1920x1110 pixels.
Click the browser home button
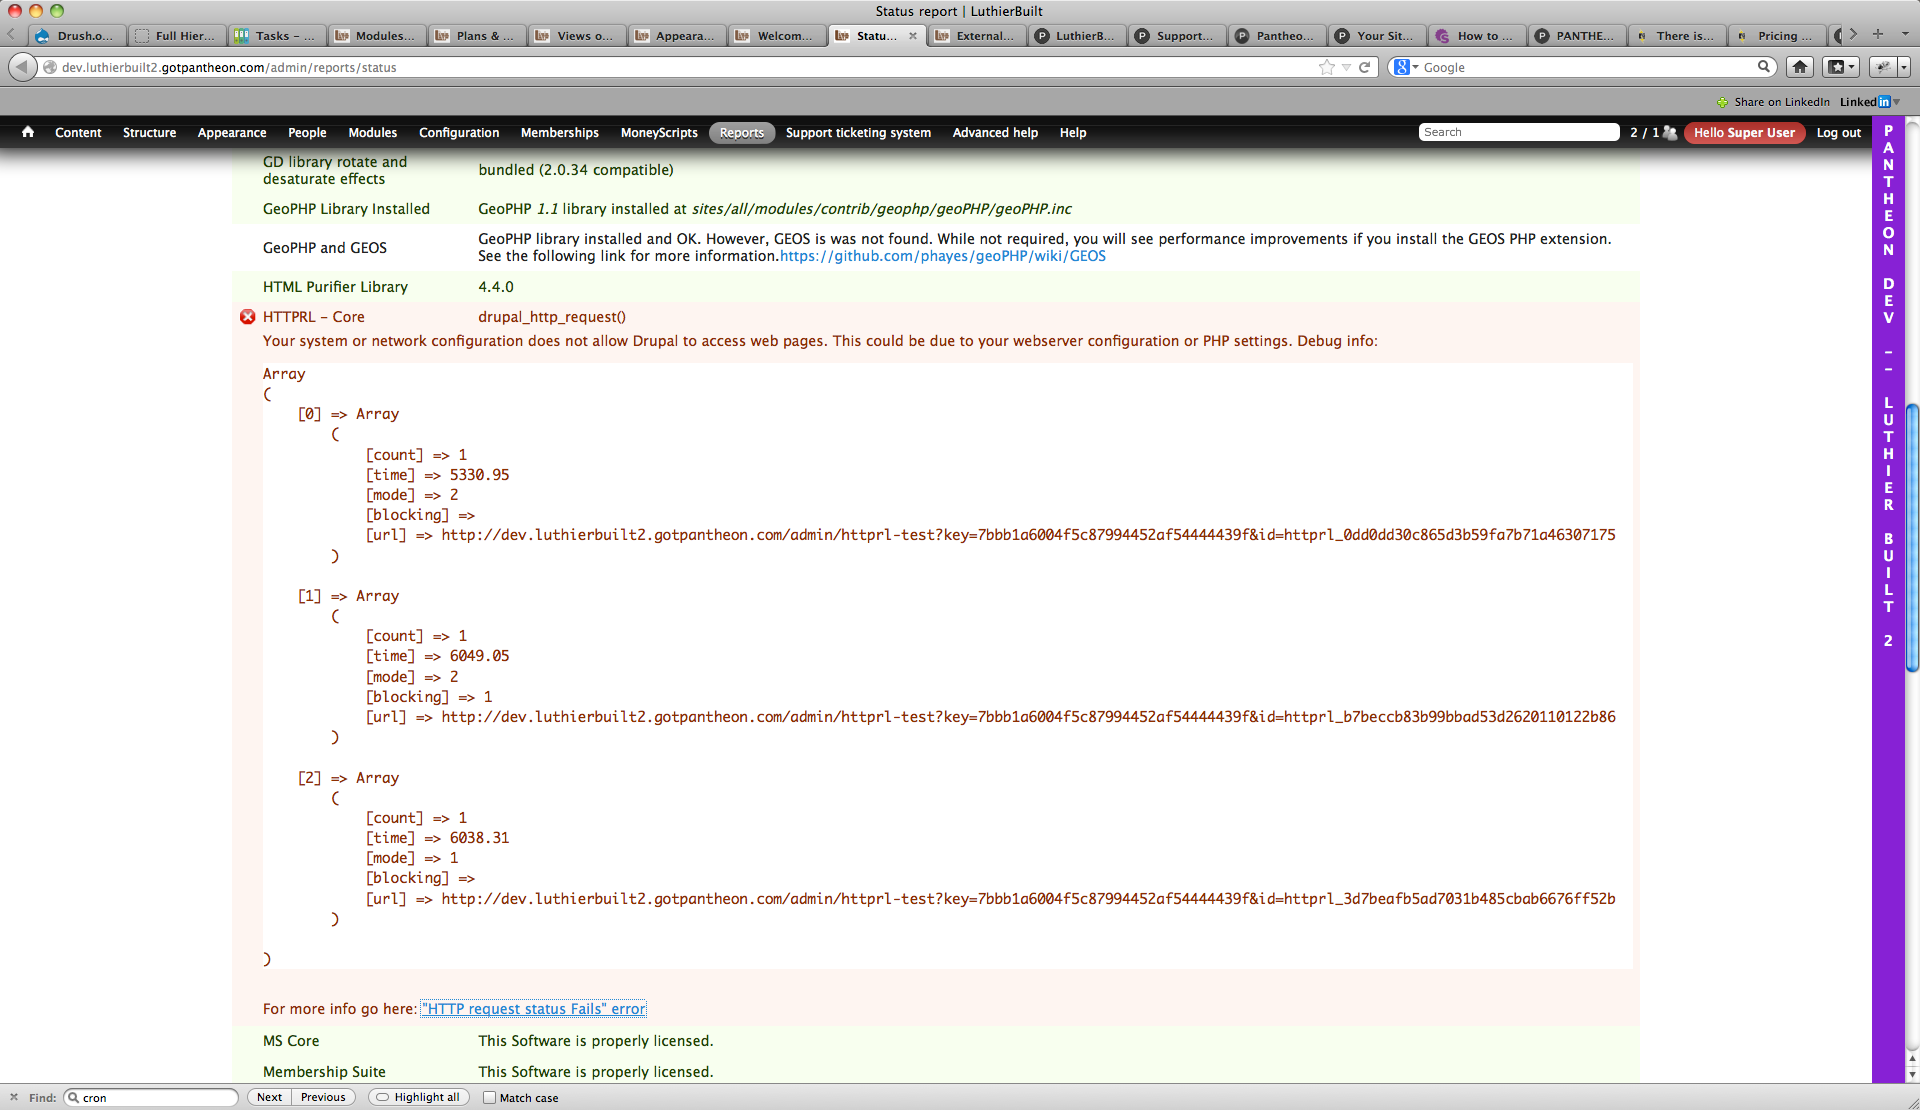1800,67
